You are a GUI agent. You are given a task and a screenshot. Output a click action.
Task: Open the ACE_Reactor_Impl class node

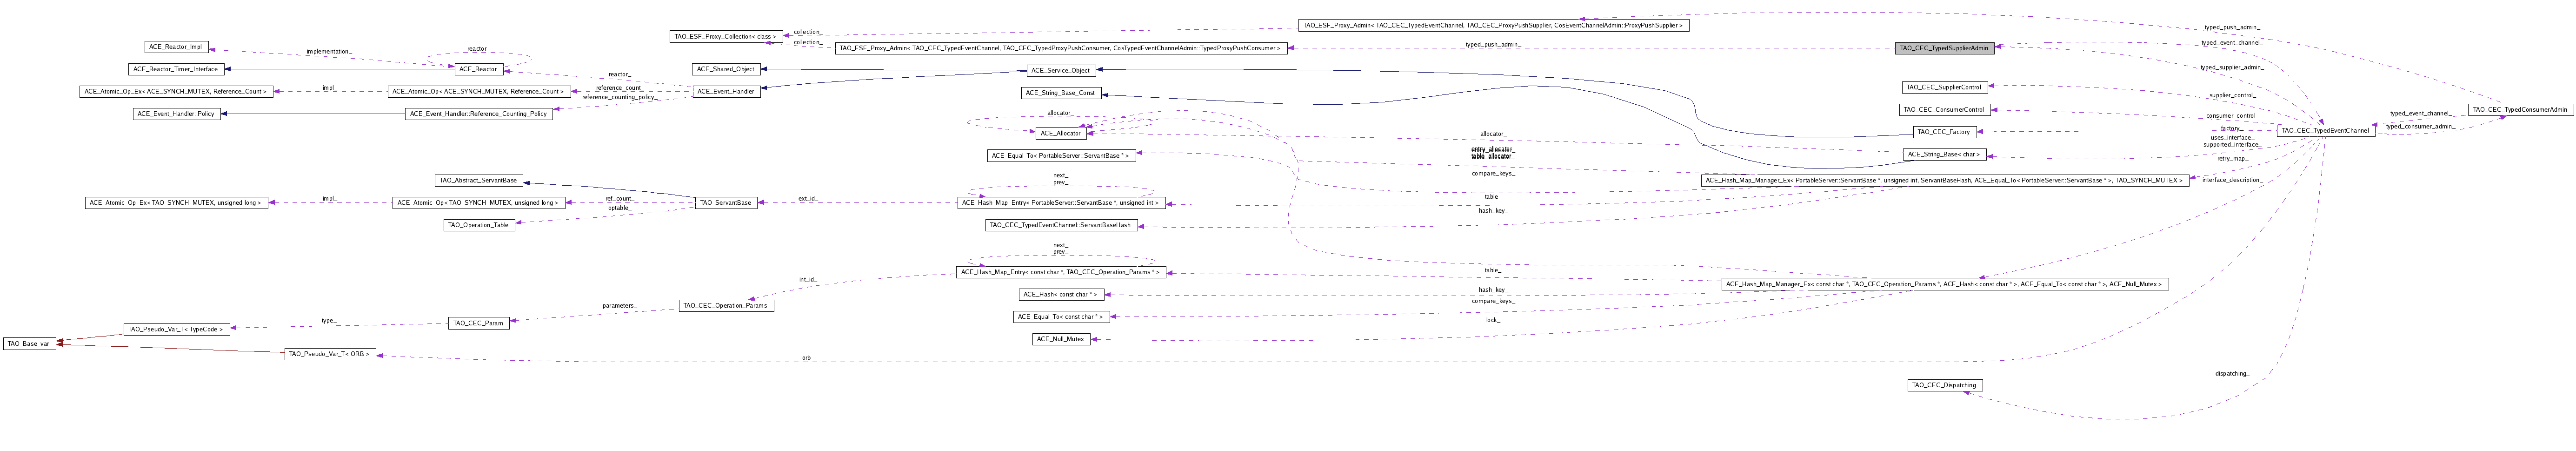tap(175, 47)
